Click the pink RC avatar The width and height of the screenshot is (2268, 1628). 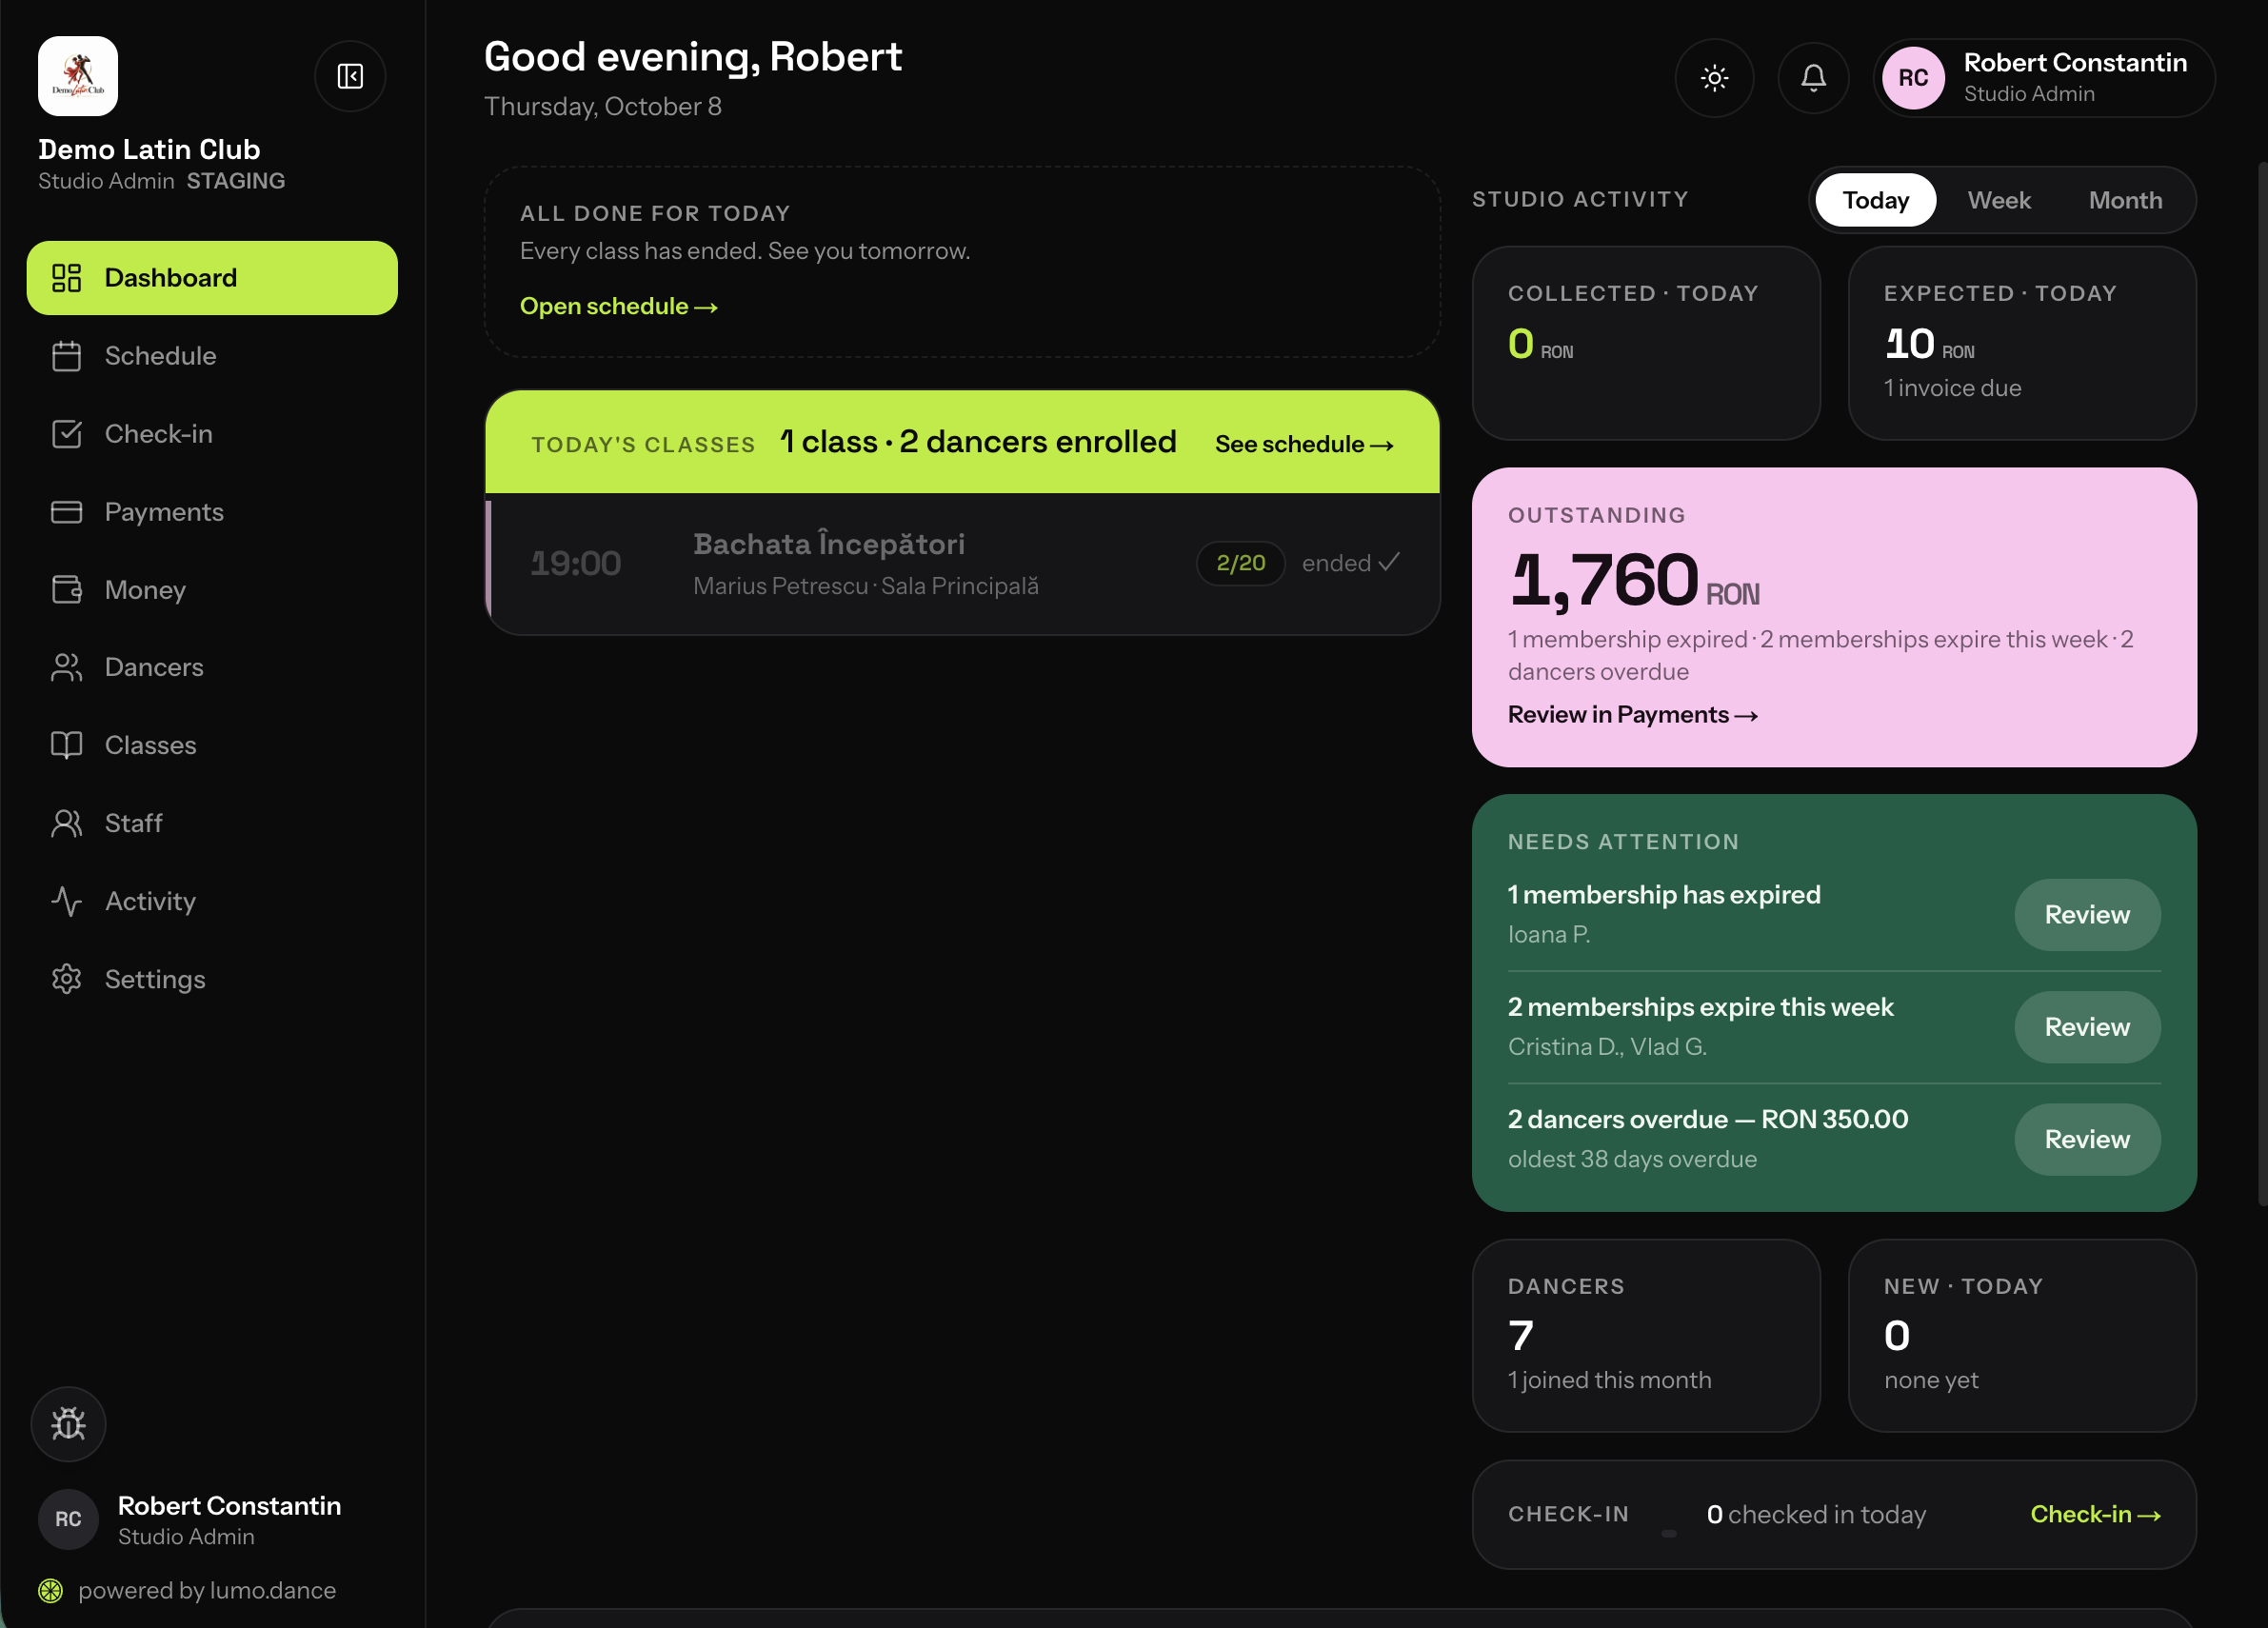point(1913,78)
